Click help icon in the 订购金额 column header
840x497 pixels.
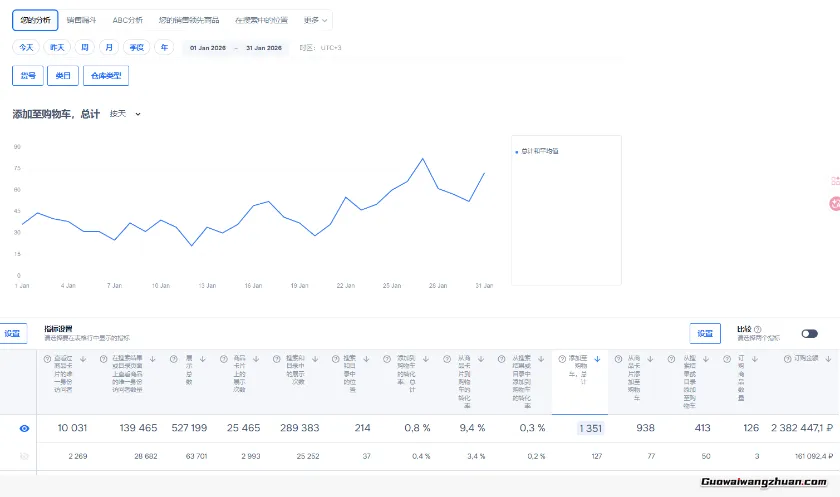coord(789,358)
